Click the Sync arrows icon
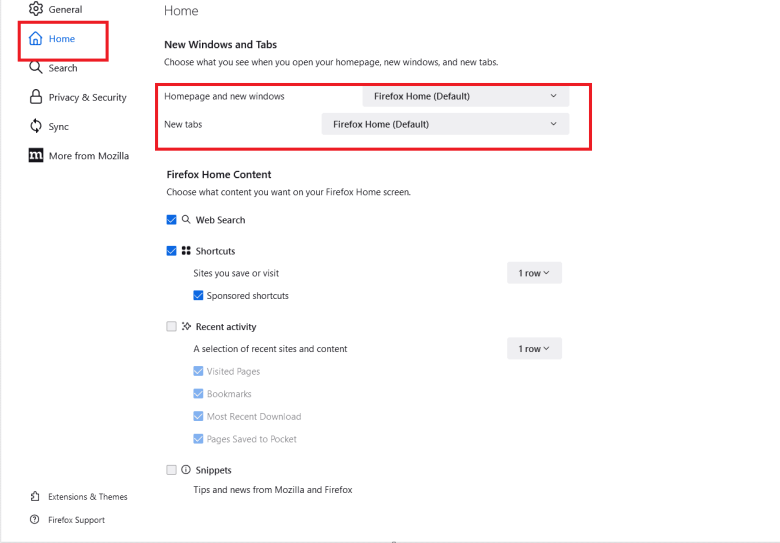Image resolution: width=780 pixels, height=543 pixels. (36, 126)
